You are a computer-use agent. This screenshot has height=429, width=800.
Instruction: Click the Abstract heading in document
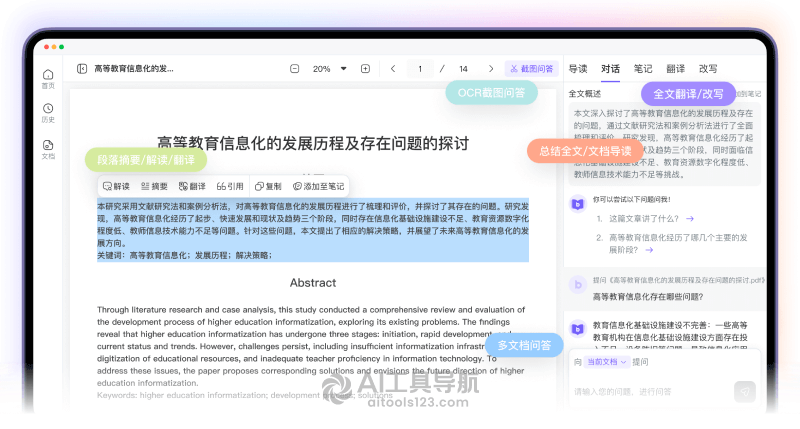(x=313, y=283)
